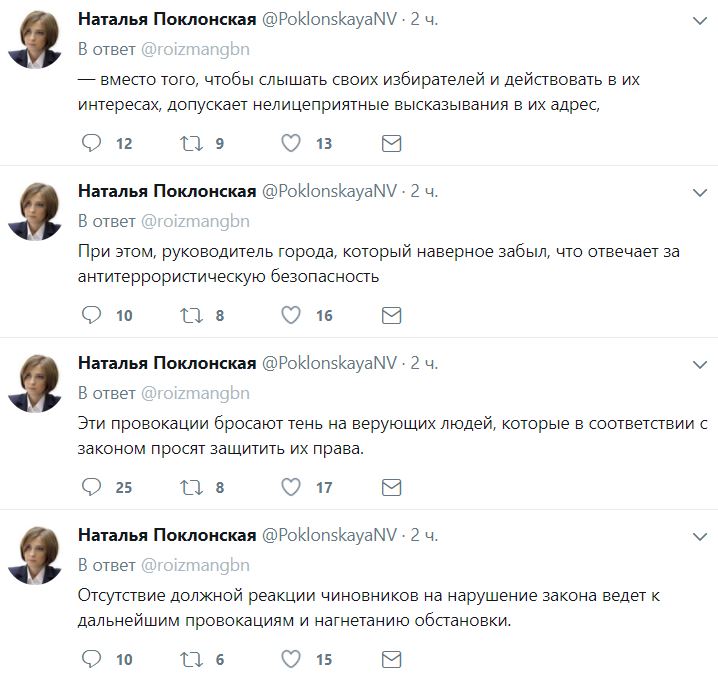This screenshot has height=680, width=718.
Task: Click the avatar photo of the second tweet
Action: [x=36, y=212]
